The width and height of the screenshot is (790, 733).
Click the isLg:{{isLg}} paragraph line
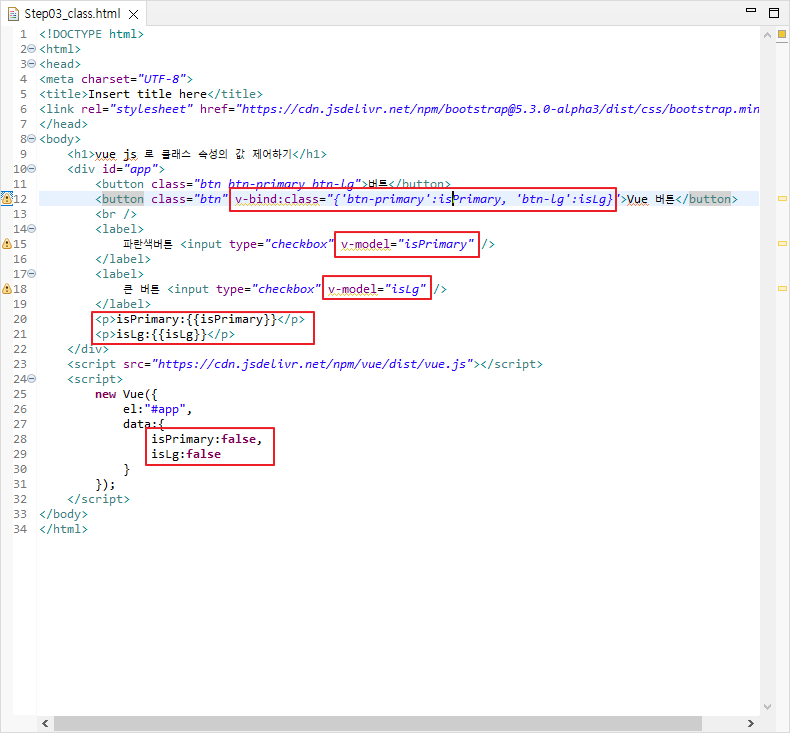pyautogui.click(x=165, y=335)
